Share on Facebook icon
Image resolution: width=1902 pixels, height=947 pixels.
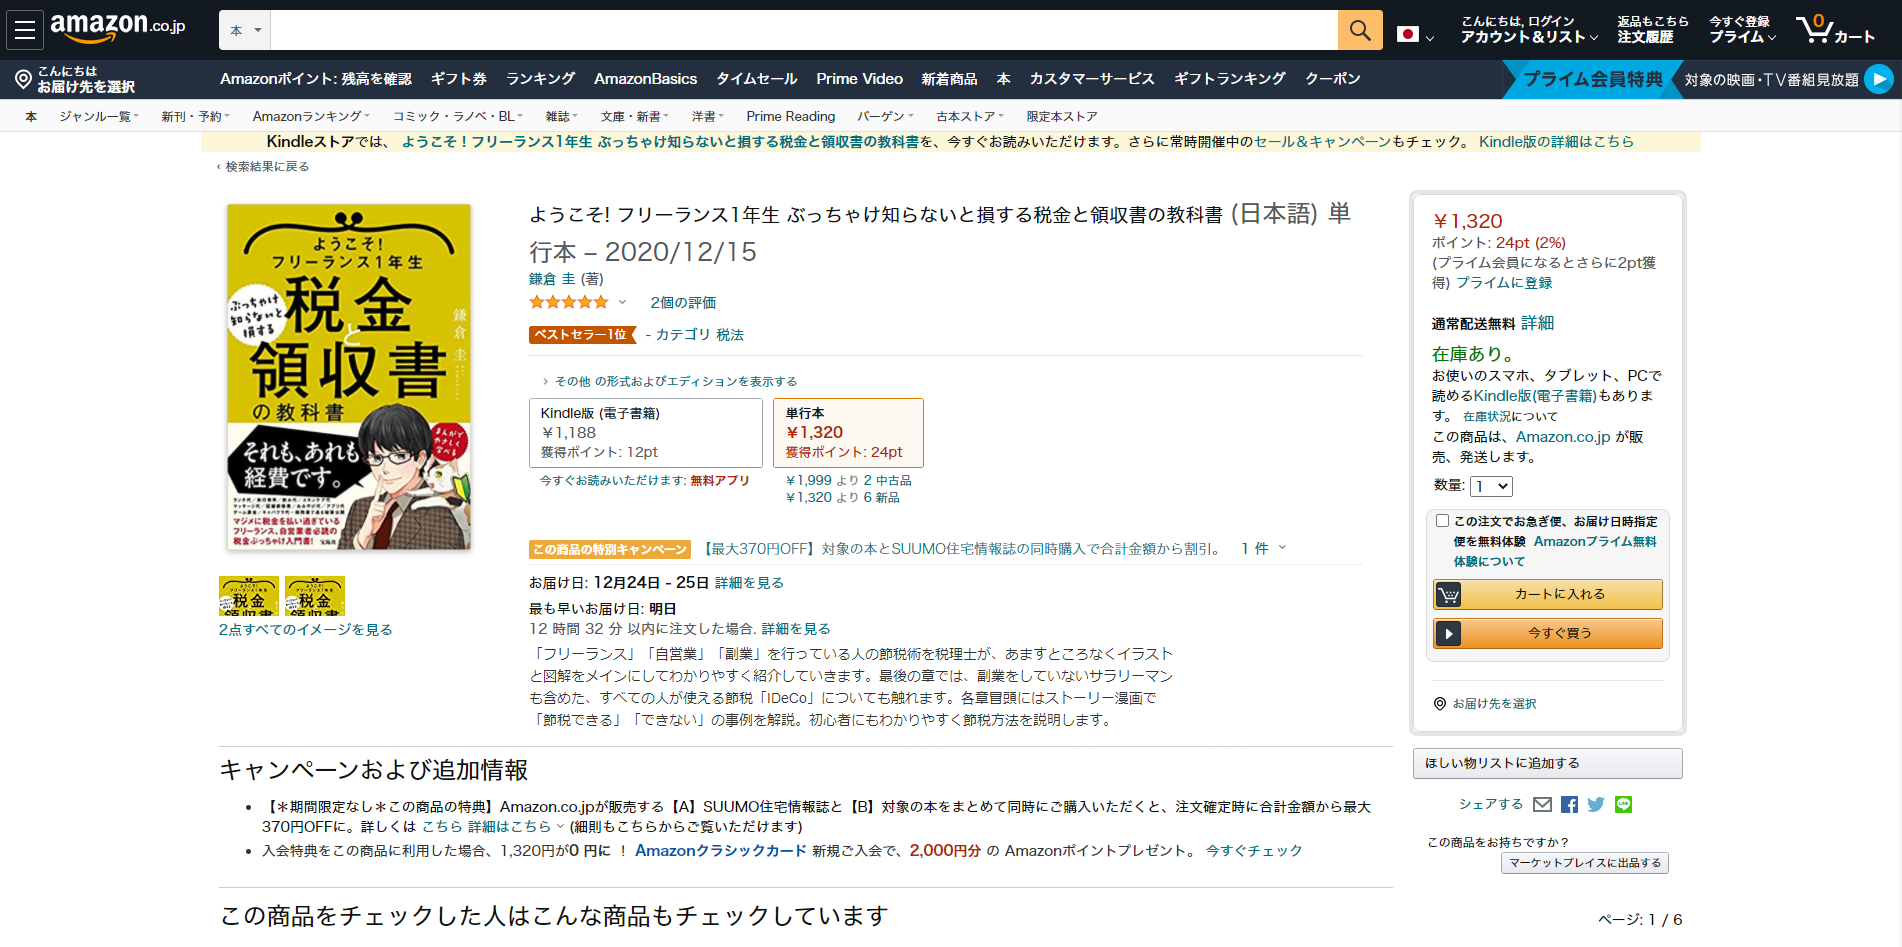[x=1569, y=805]
